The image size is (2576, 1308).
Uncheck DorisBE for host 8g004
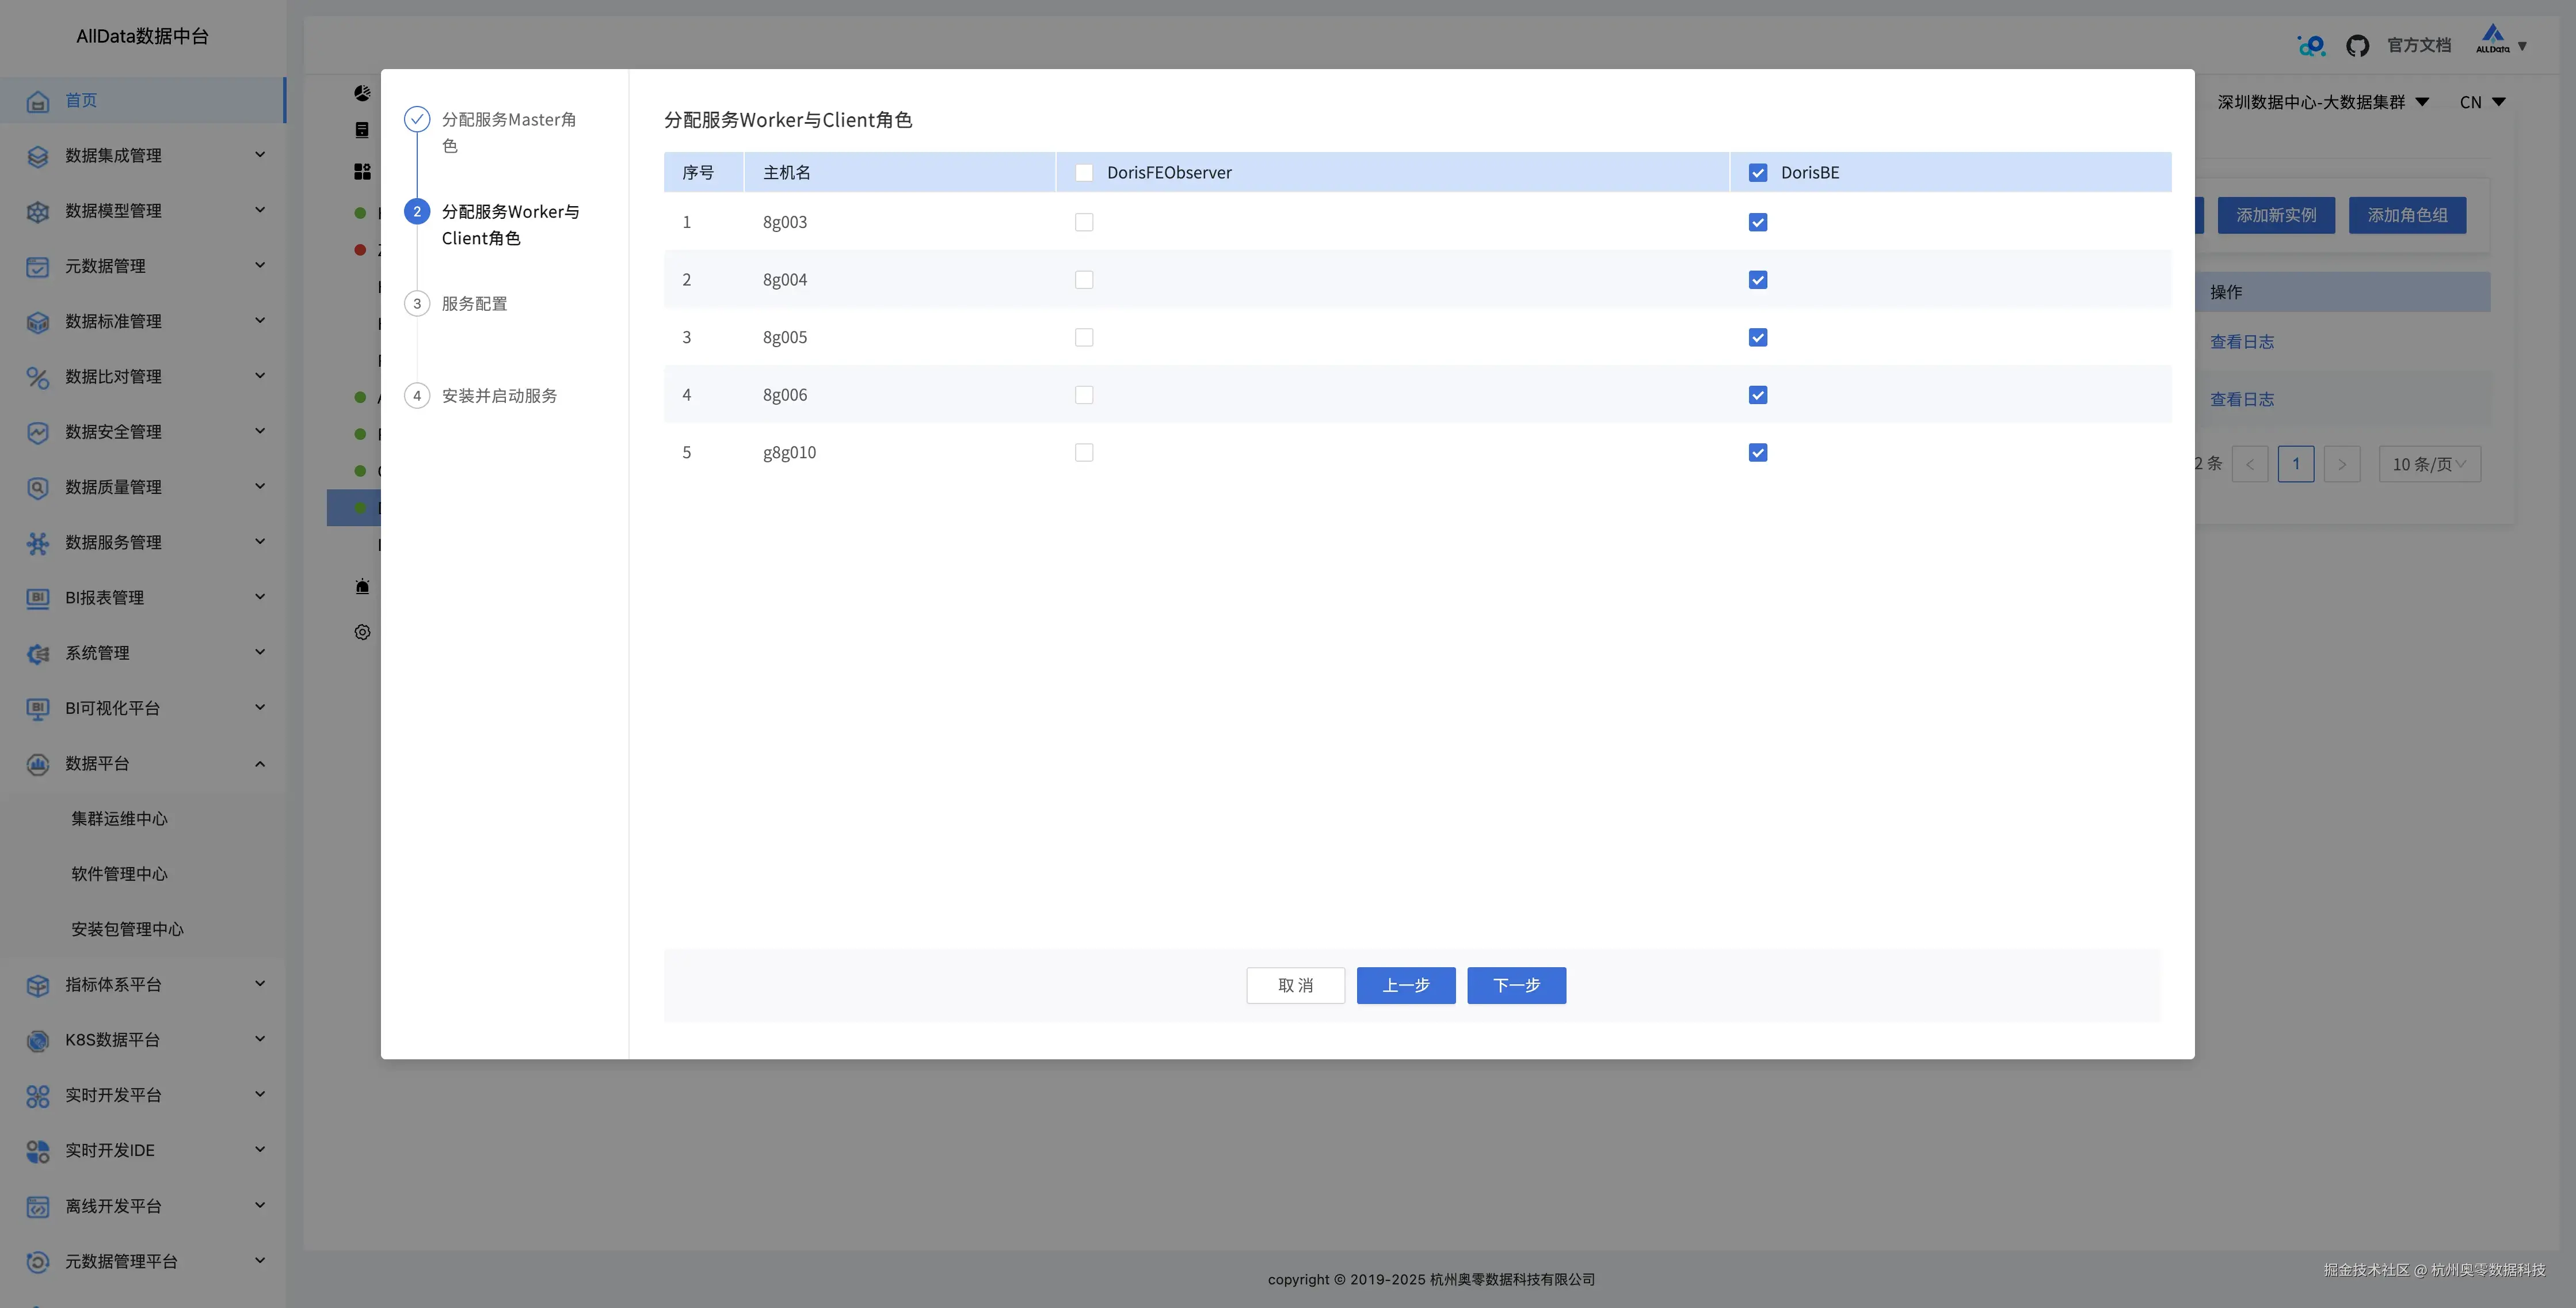coord(1757,280)
